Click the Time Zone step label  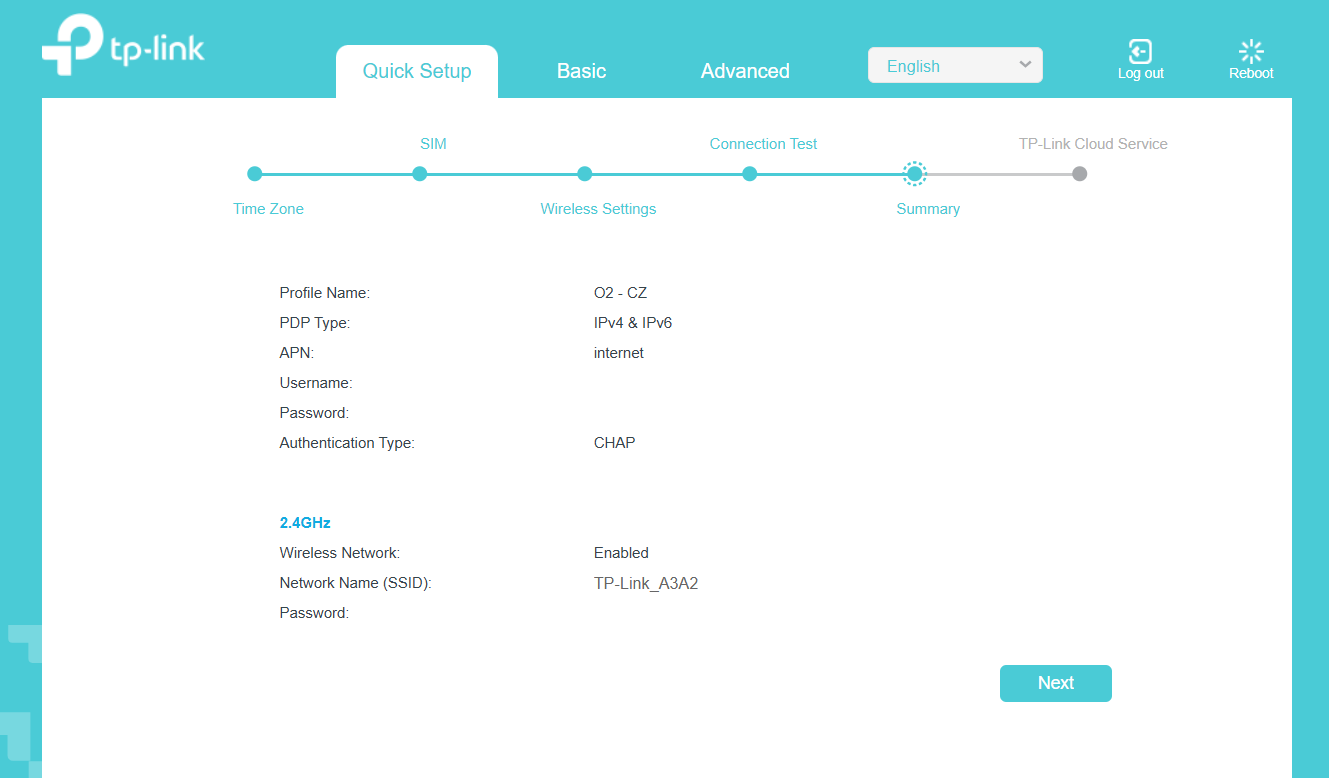[268, 209]
